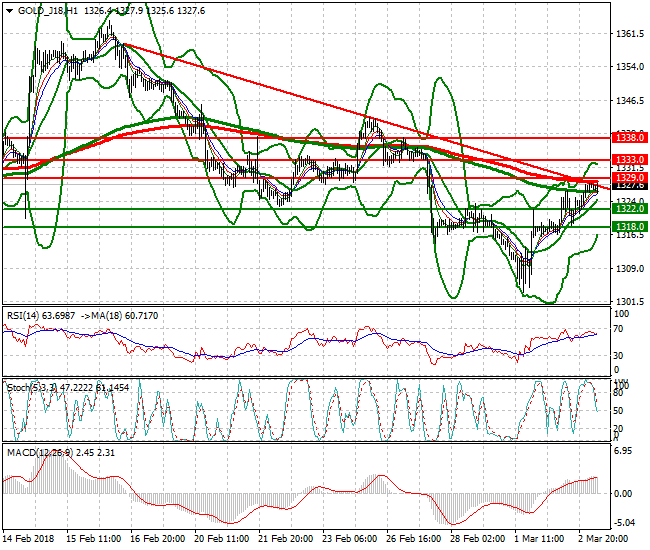Click the 23 Feb 06:00 time label

(349, 539)
